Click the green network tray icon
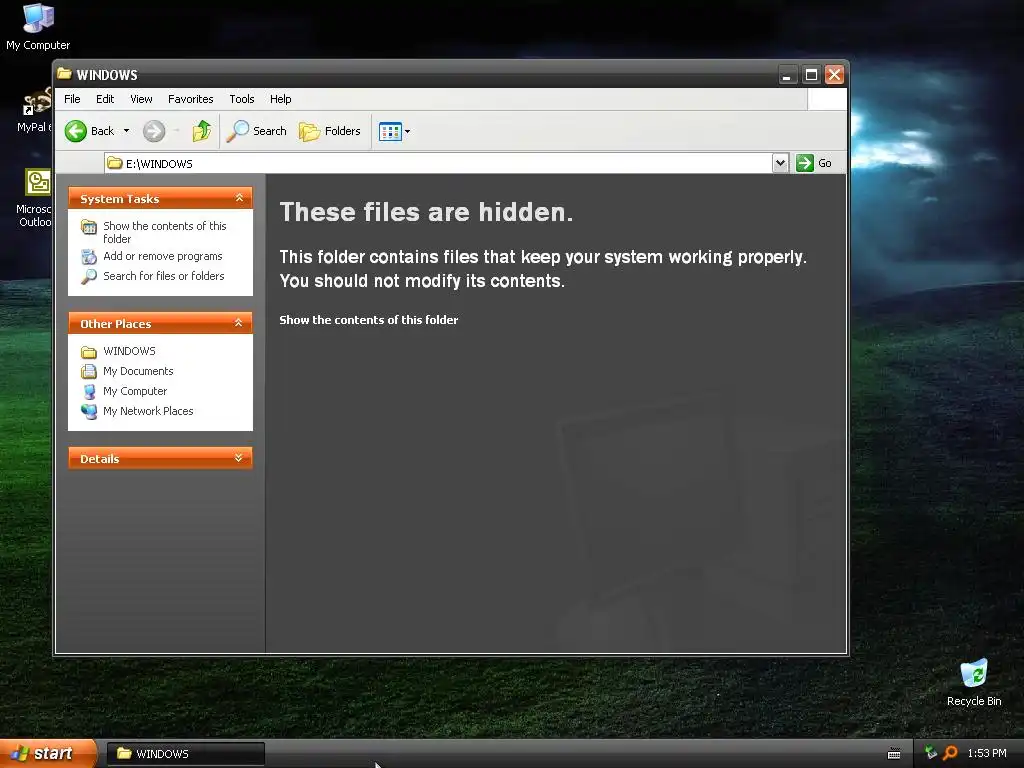This screenshot has width=1024, height=768. (931, 753)
